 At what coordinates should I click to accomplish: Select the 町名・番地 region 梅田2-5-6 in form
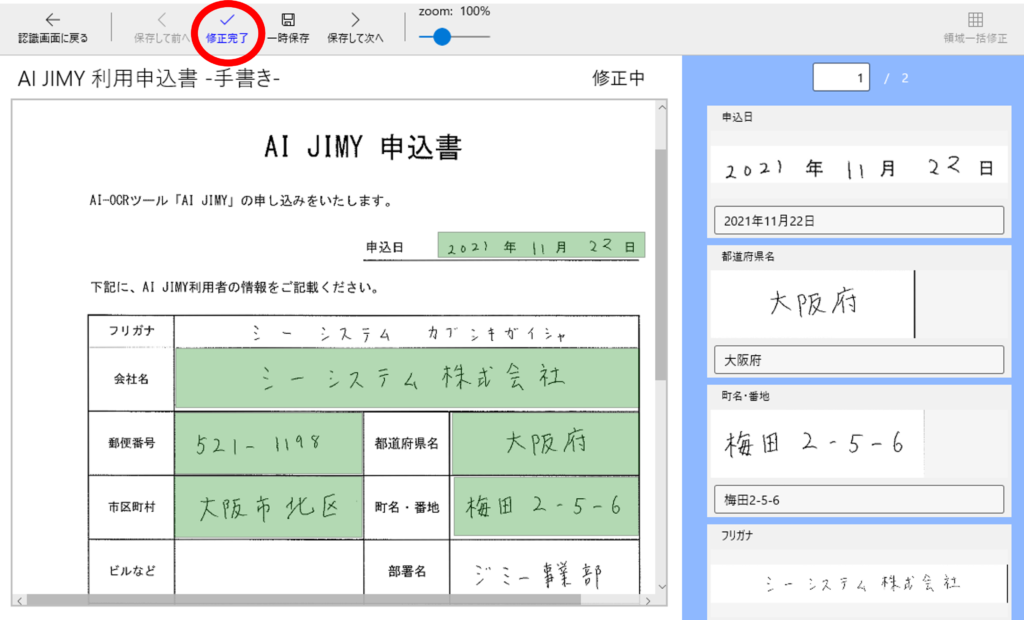click(545, 506)
